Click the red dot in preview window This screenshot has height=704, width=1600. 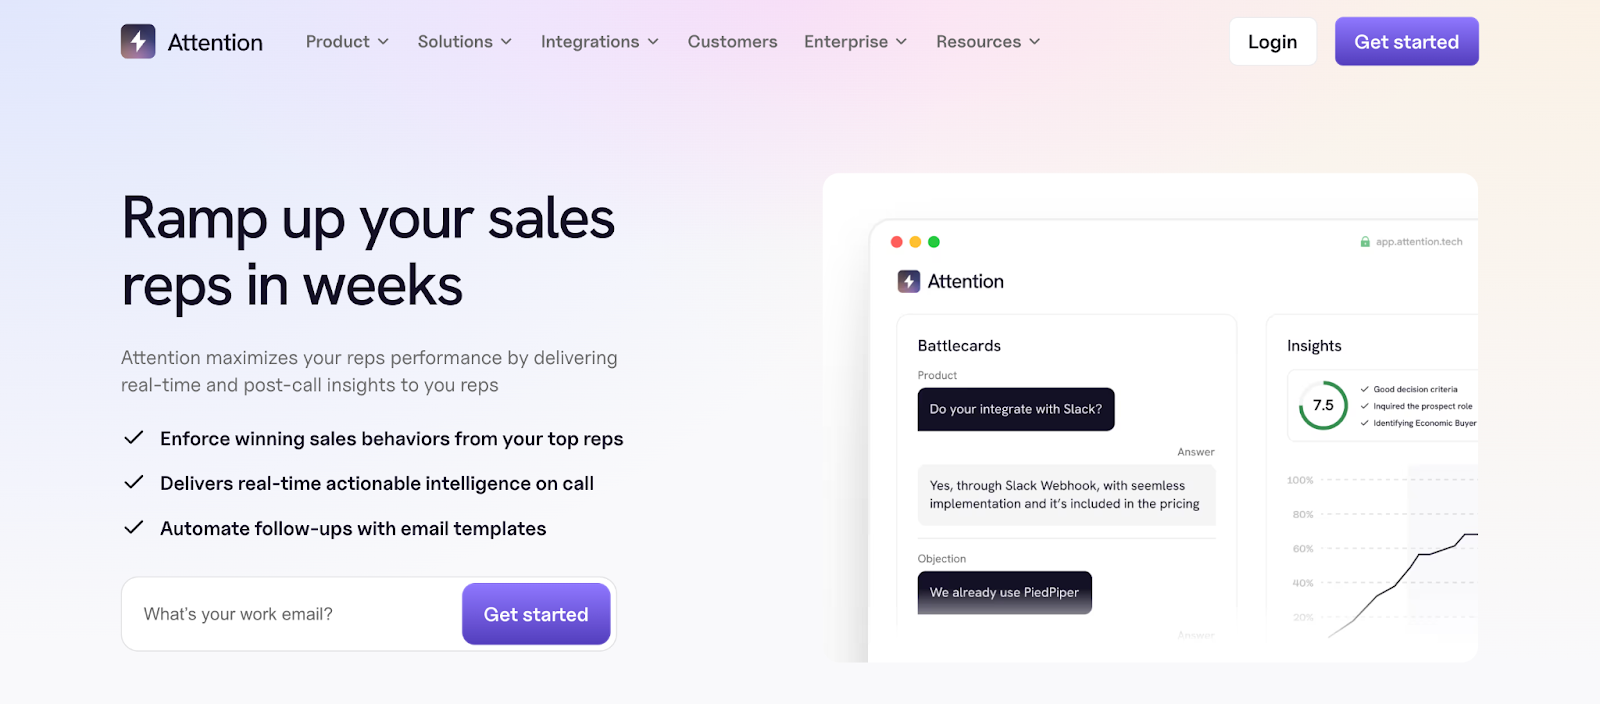(897, 242)
